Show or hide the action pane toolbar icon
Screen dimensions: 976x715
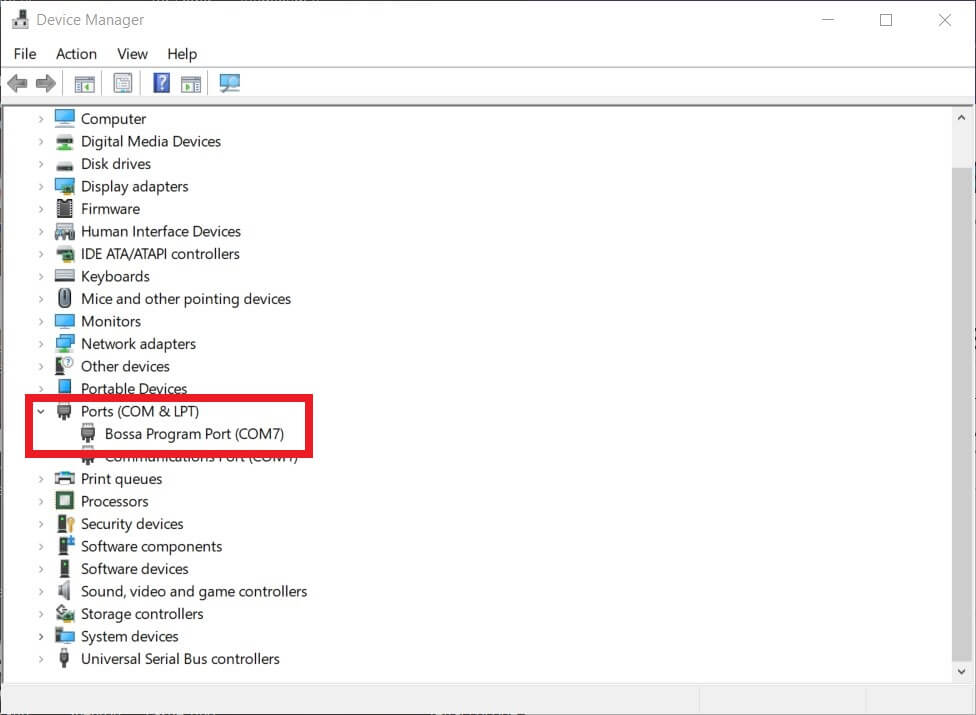[191, 83]
